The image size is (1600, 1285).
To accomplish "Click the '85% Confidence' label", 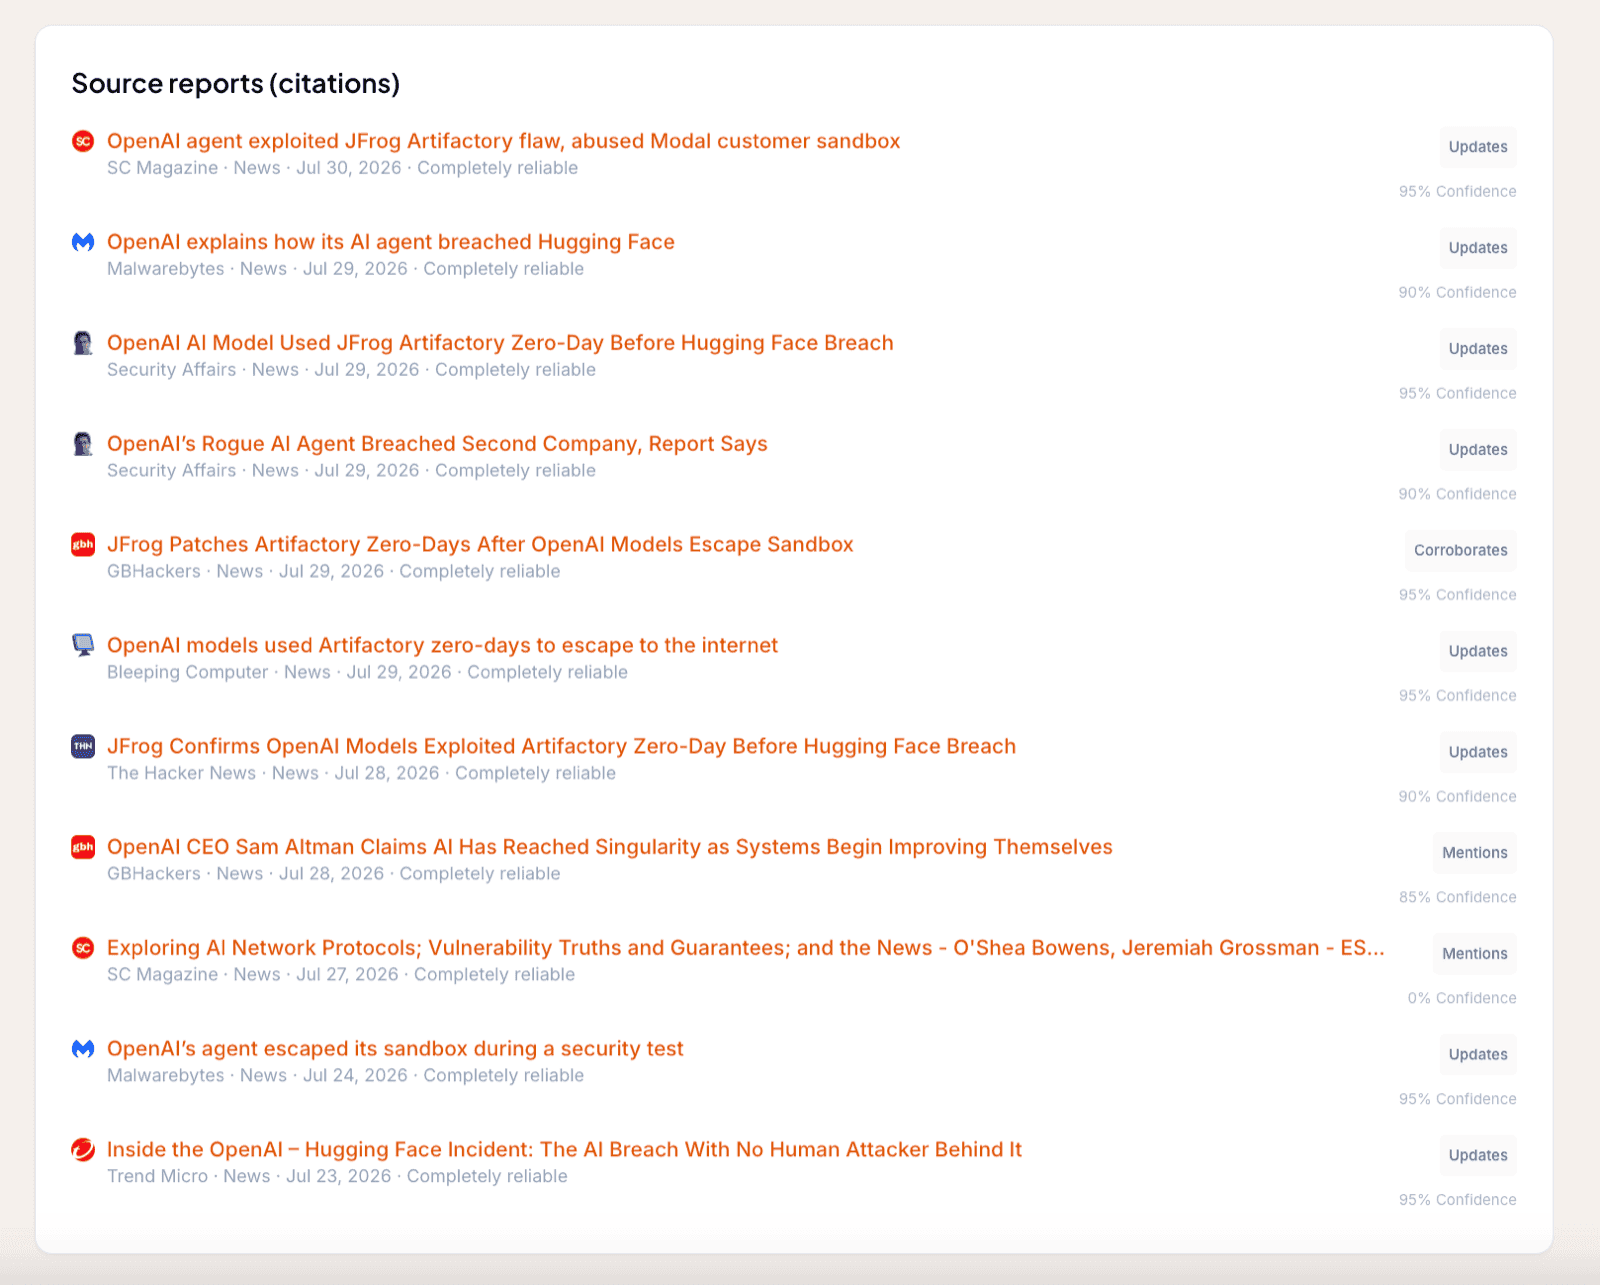I will click(x=1457, y=898).
